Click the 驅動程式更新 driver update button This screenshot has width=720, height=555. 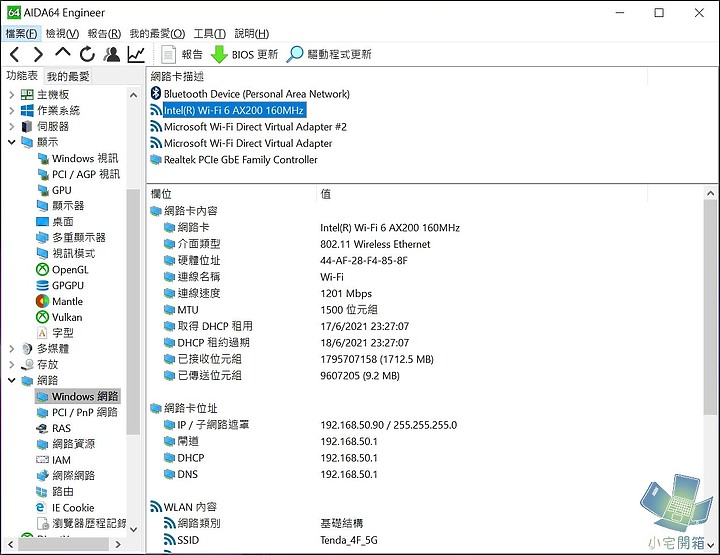[329, 55]
